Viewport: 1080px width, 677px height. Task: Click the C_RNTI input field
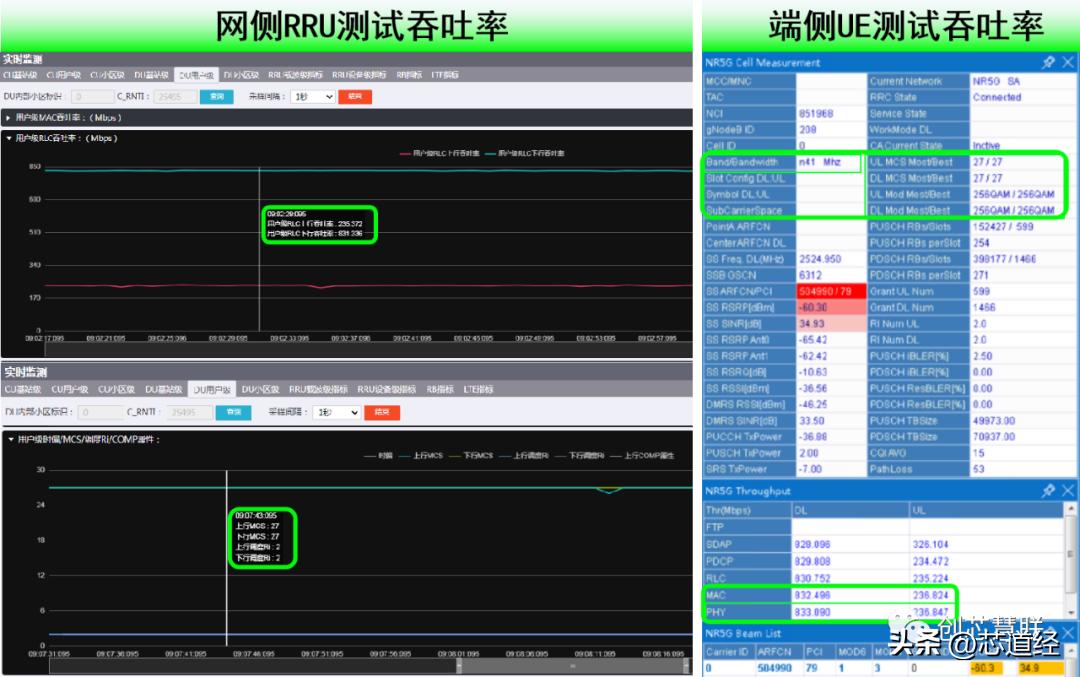pos(172,97)
